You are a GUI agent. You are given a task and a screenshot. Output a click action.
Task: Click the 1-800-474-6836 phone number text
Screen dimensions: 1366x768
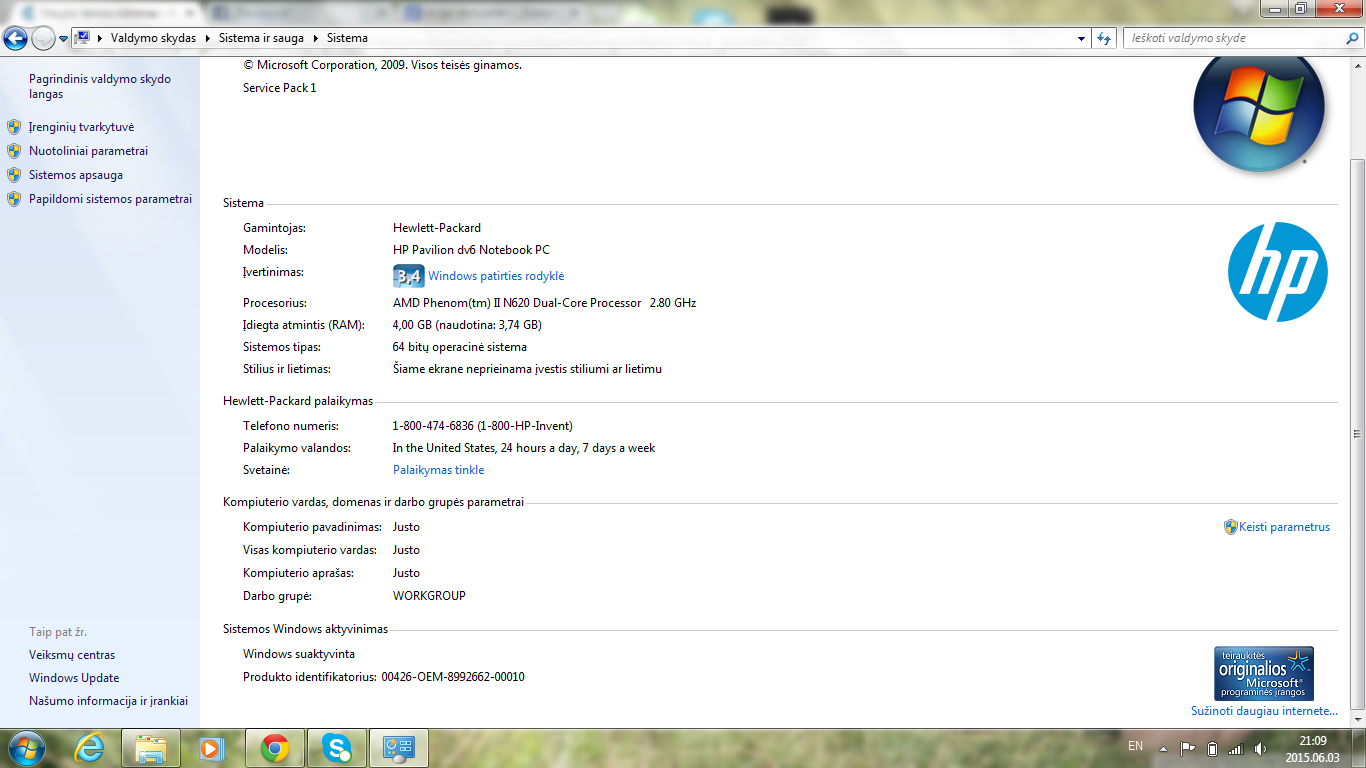click(483, 426)
